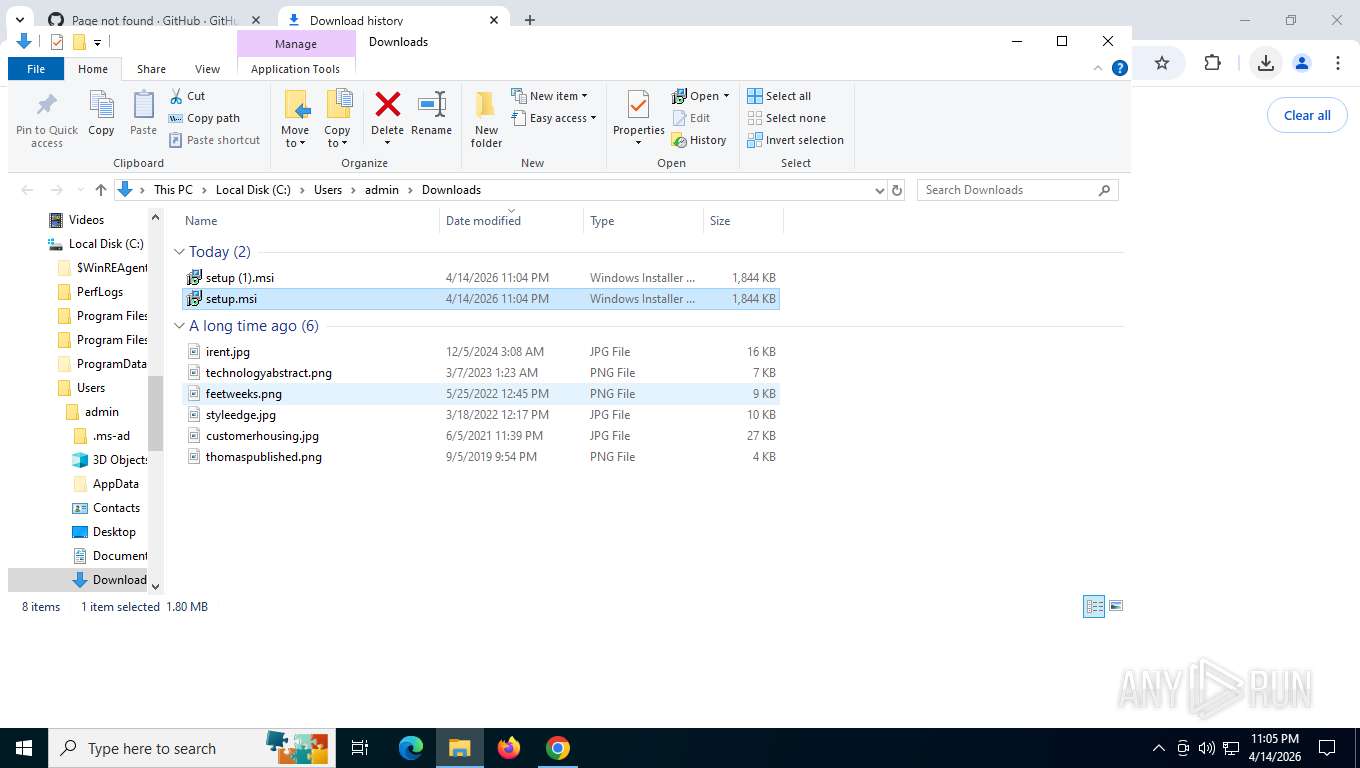
Task: Open Customize Quick Access Toolbar dropdown
Action: click(97, 42)
